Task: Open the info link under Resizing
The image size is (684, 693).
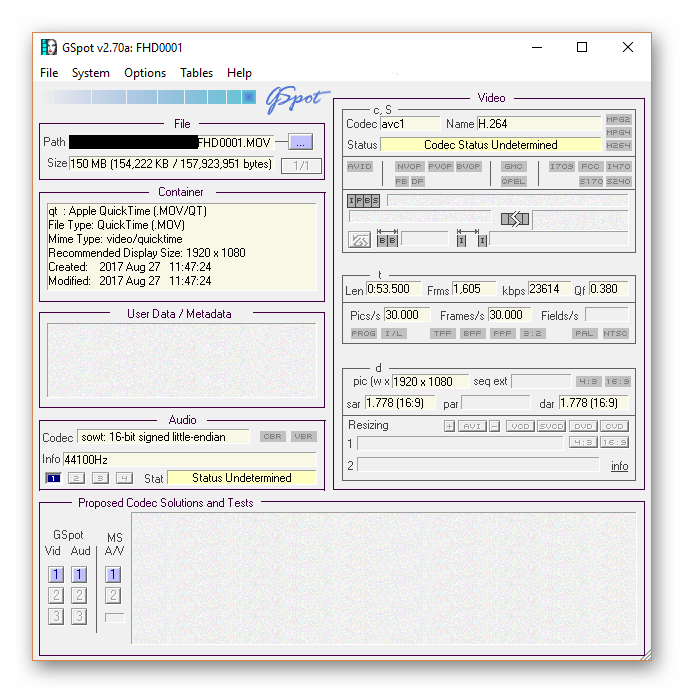Action: pyautogui.click(x=620, y=466)
